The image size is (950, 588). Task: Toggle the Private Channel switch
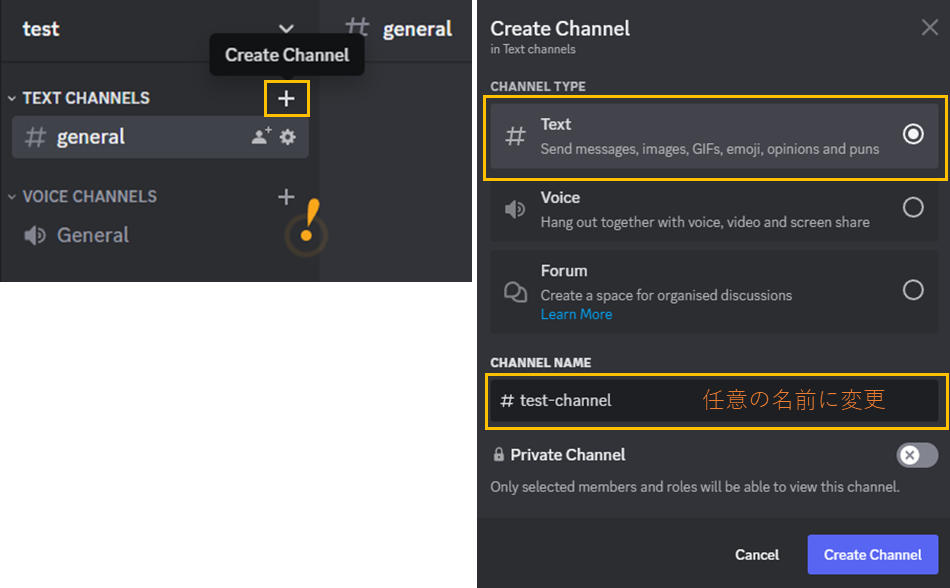click(x=917, y=455)
